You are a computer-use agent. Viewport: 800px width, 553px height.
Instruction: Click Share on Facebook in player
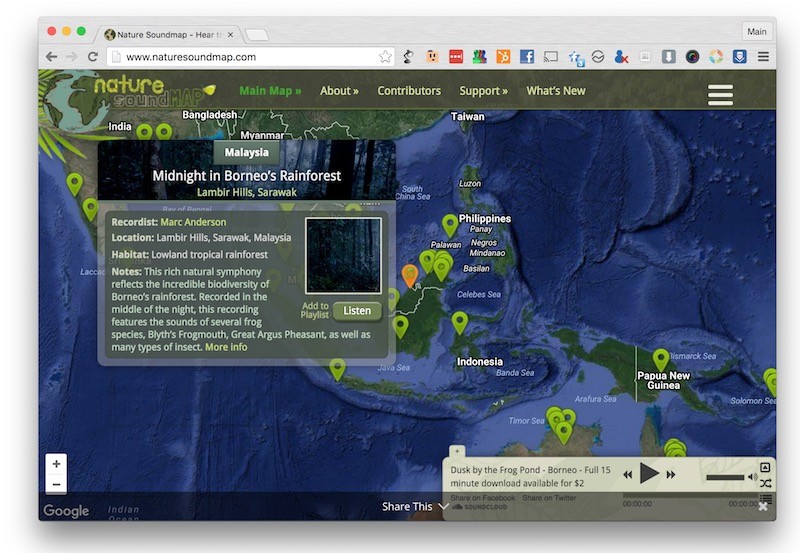pyautogui.click(x=483, y=498)
